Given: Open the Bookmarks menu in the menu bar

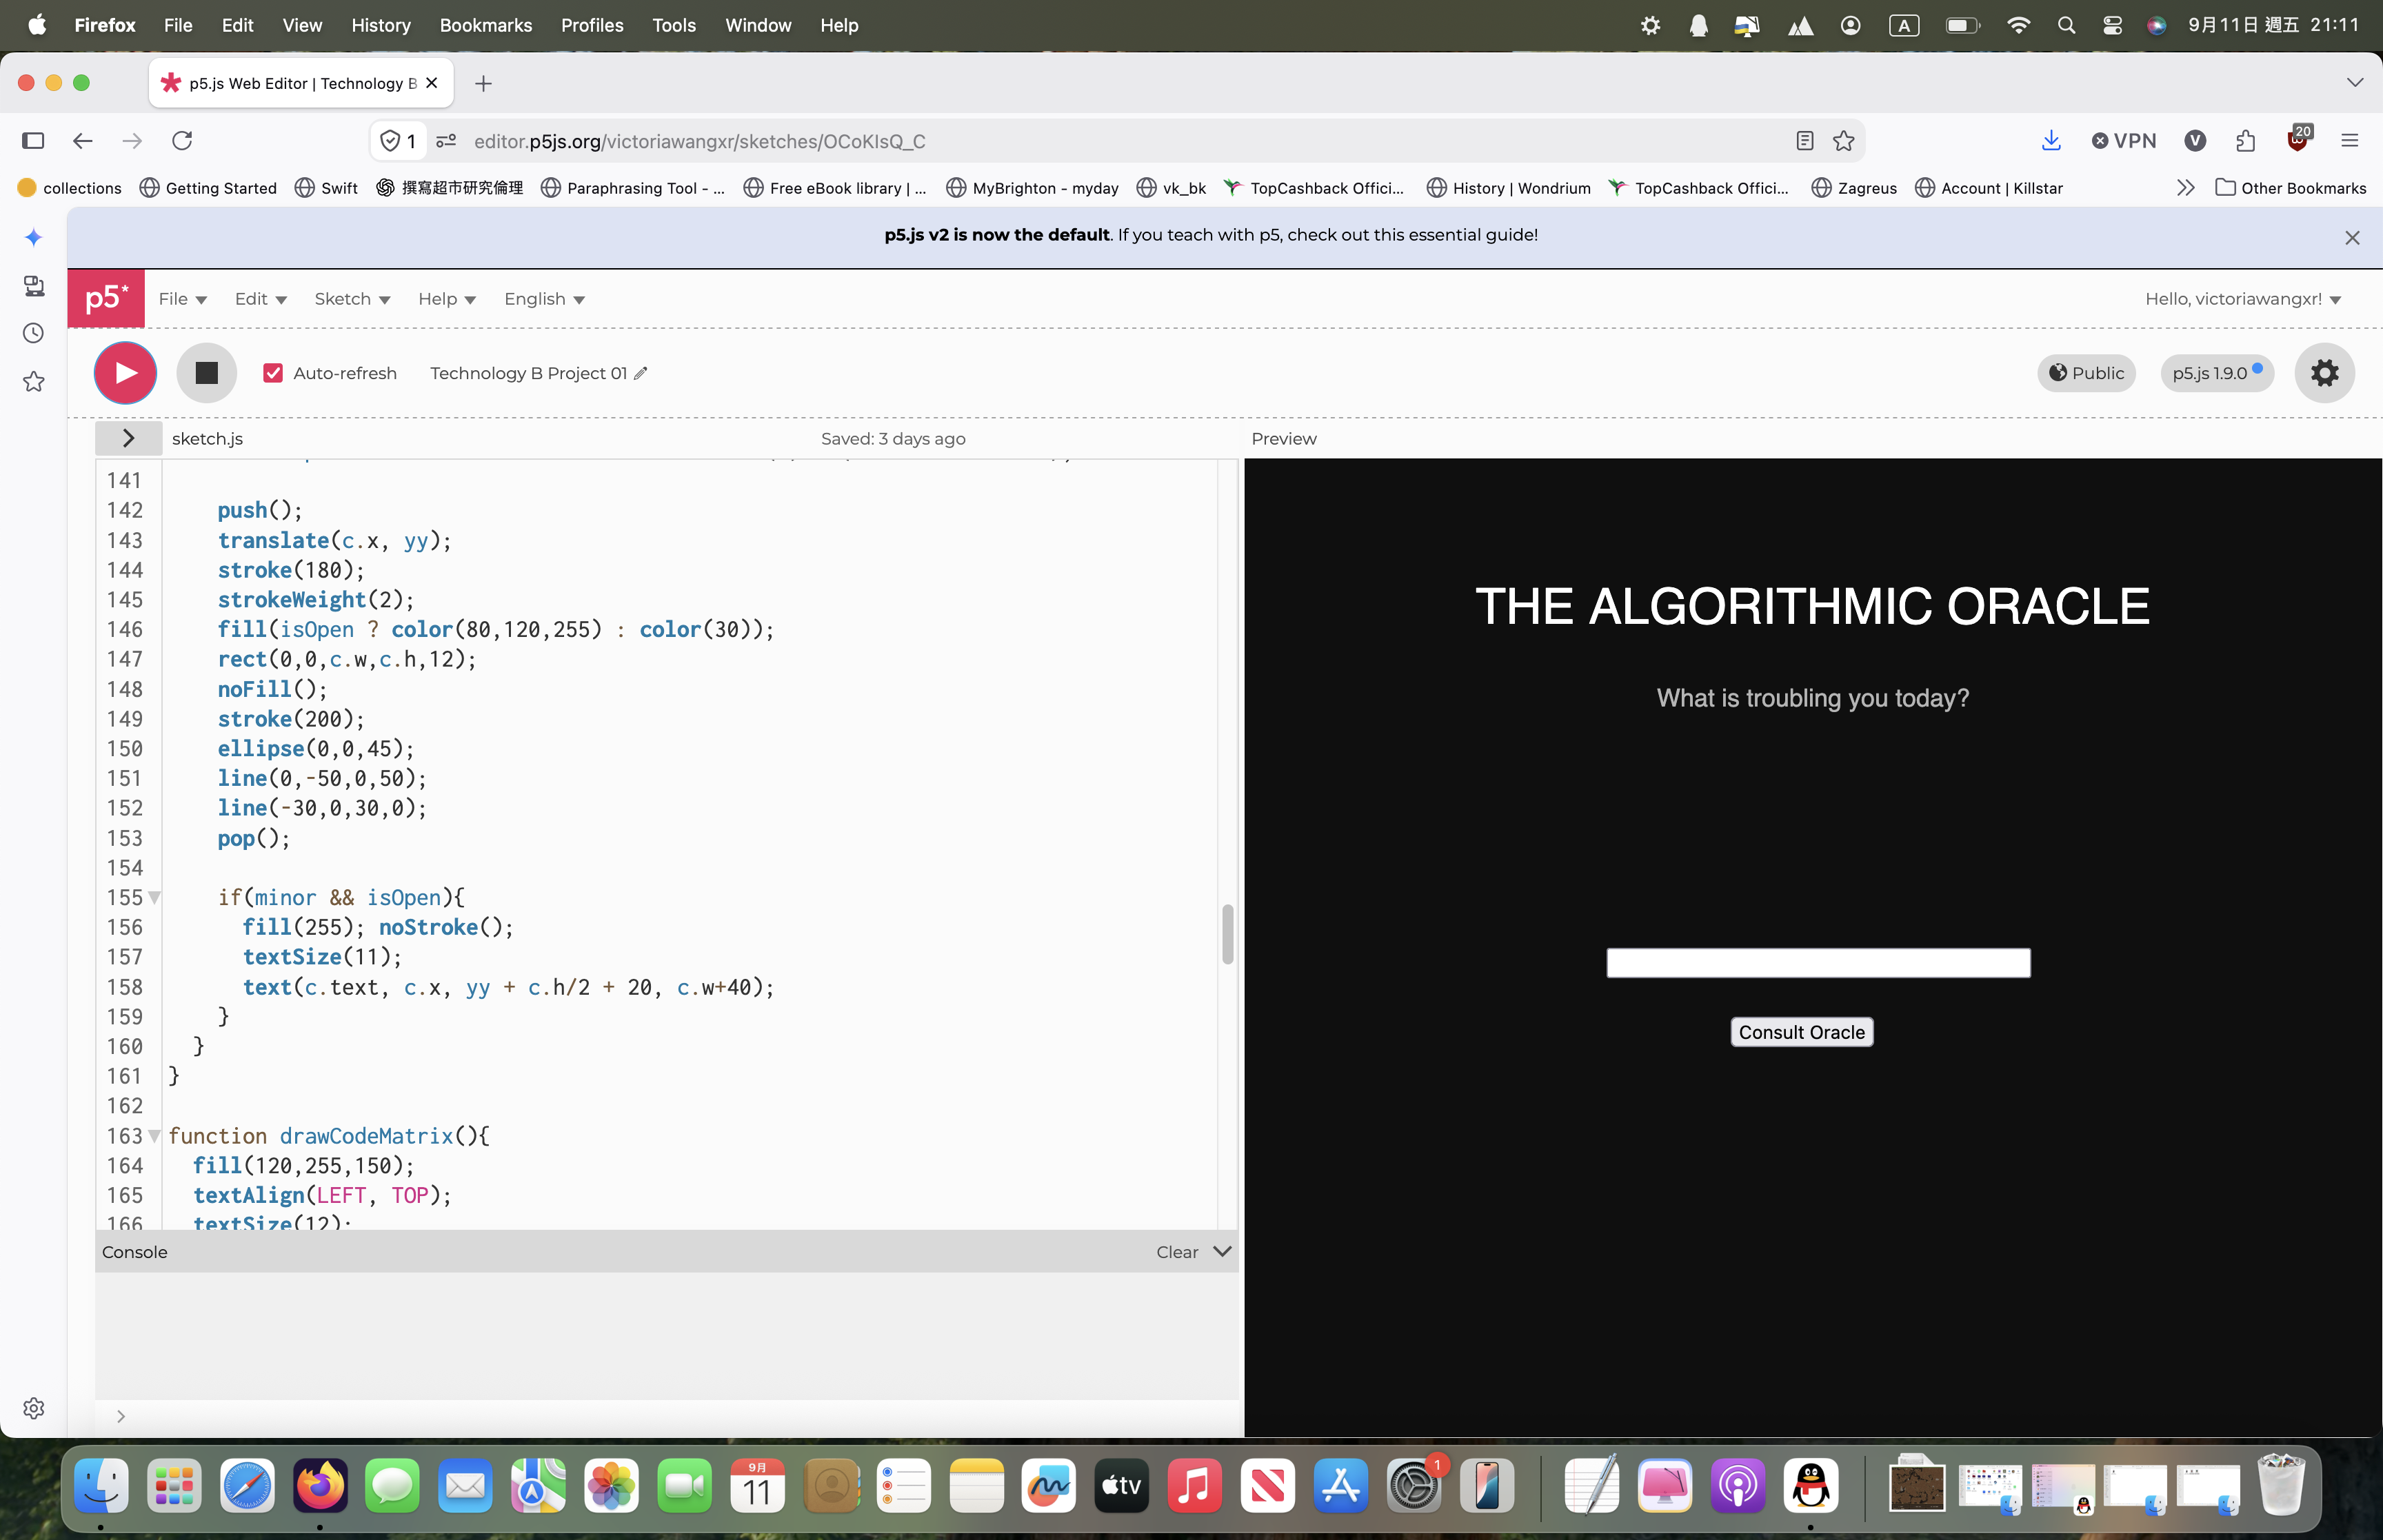Looking at the screenshot, I should pos(485,25).
